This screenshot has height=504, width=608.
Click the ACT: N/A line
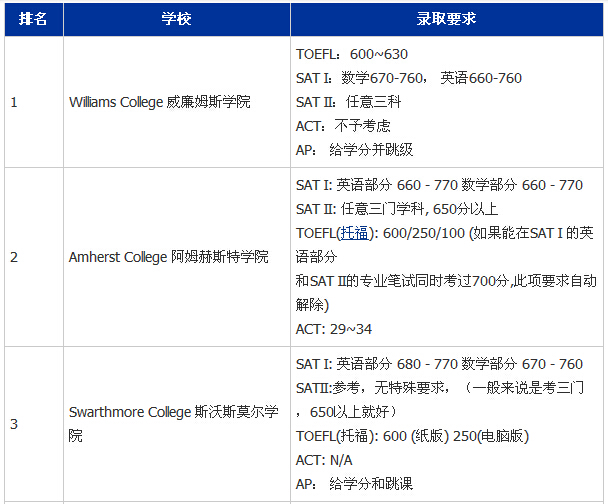pyautogui.click(x=325, y=460)
